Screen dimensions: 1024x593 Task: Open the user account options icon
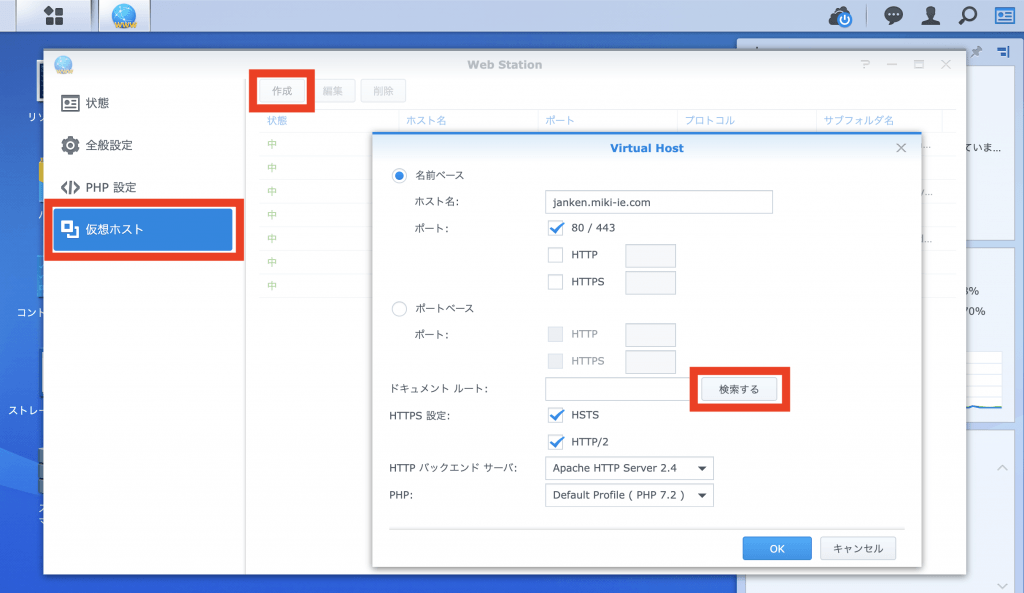pos(930,16)
